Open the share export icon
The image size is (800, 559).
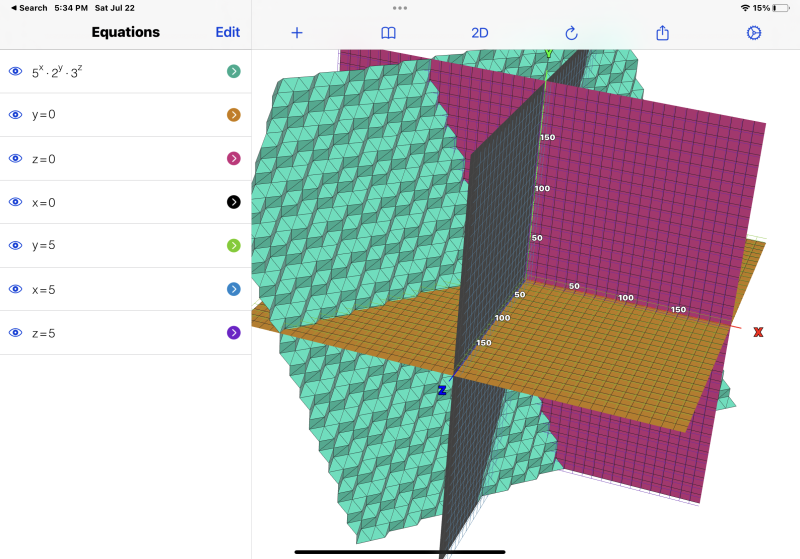coord(662,33)
